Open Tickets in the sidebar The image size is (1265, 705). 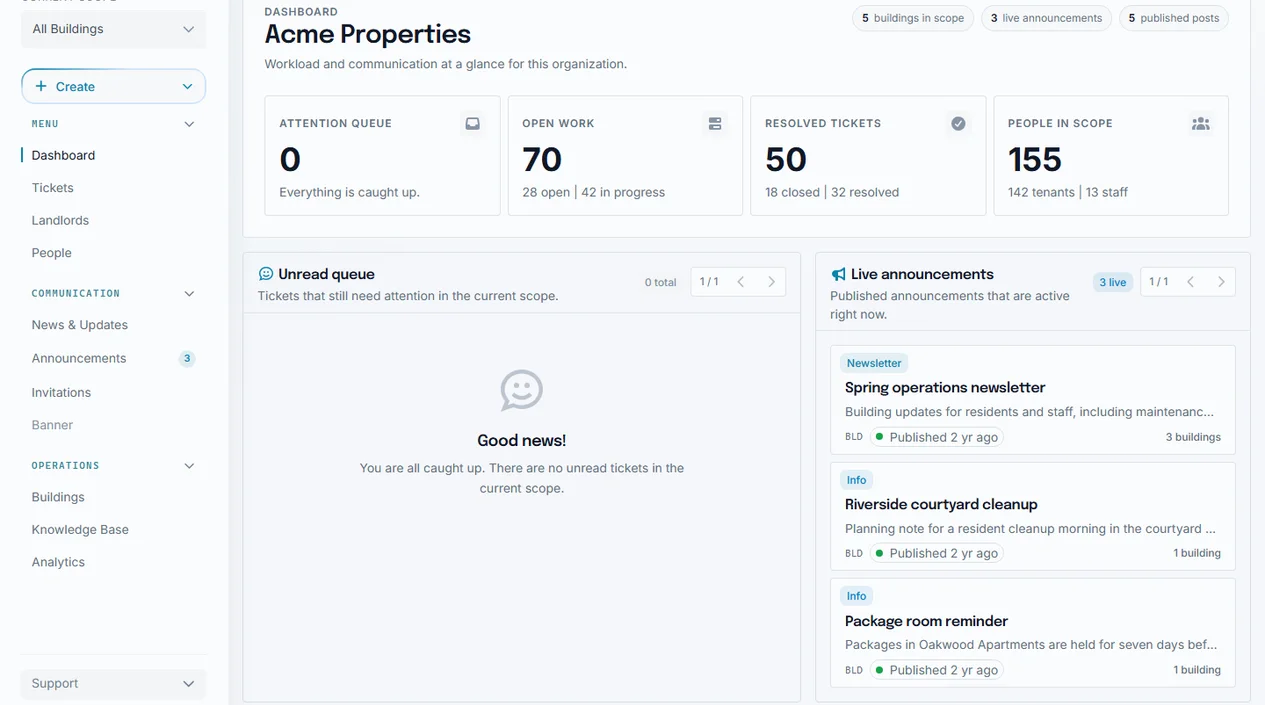53,188
